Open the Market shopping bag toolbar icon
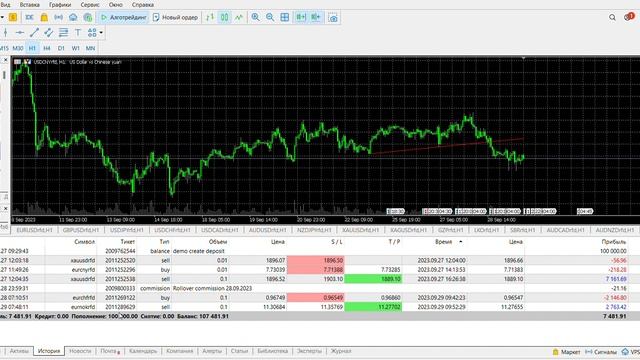The image size is (640, 360). (44, 17)
